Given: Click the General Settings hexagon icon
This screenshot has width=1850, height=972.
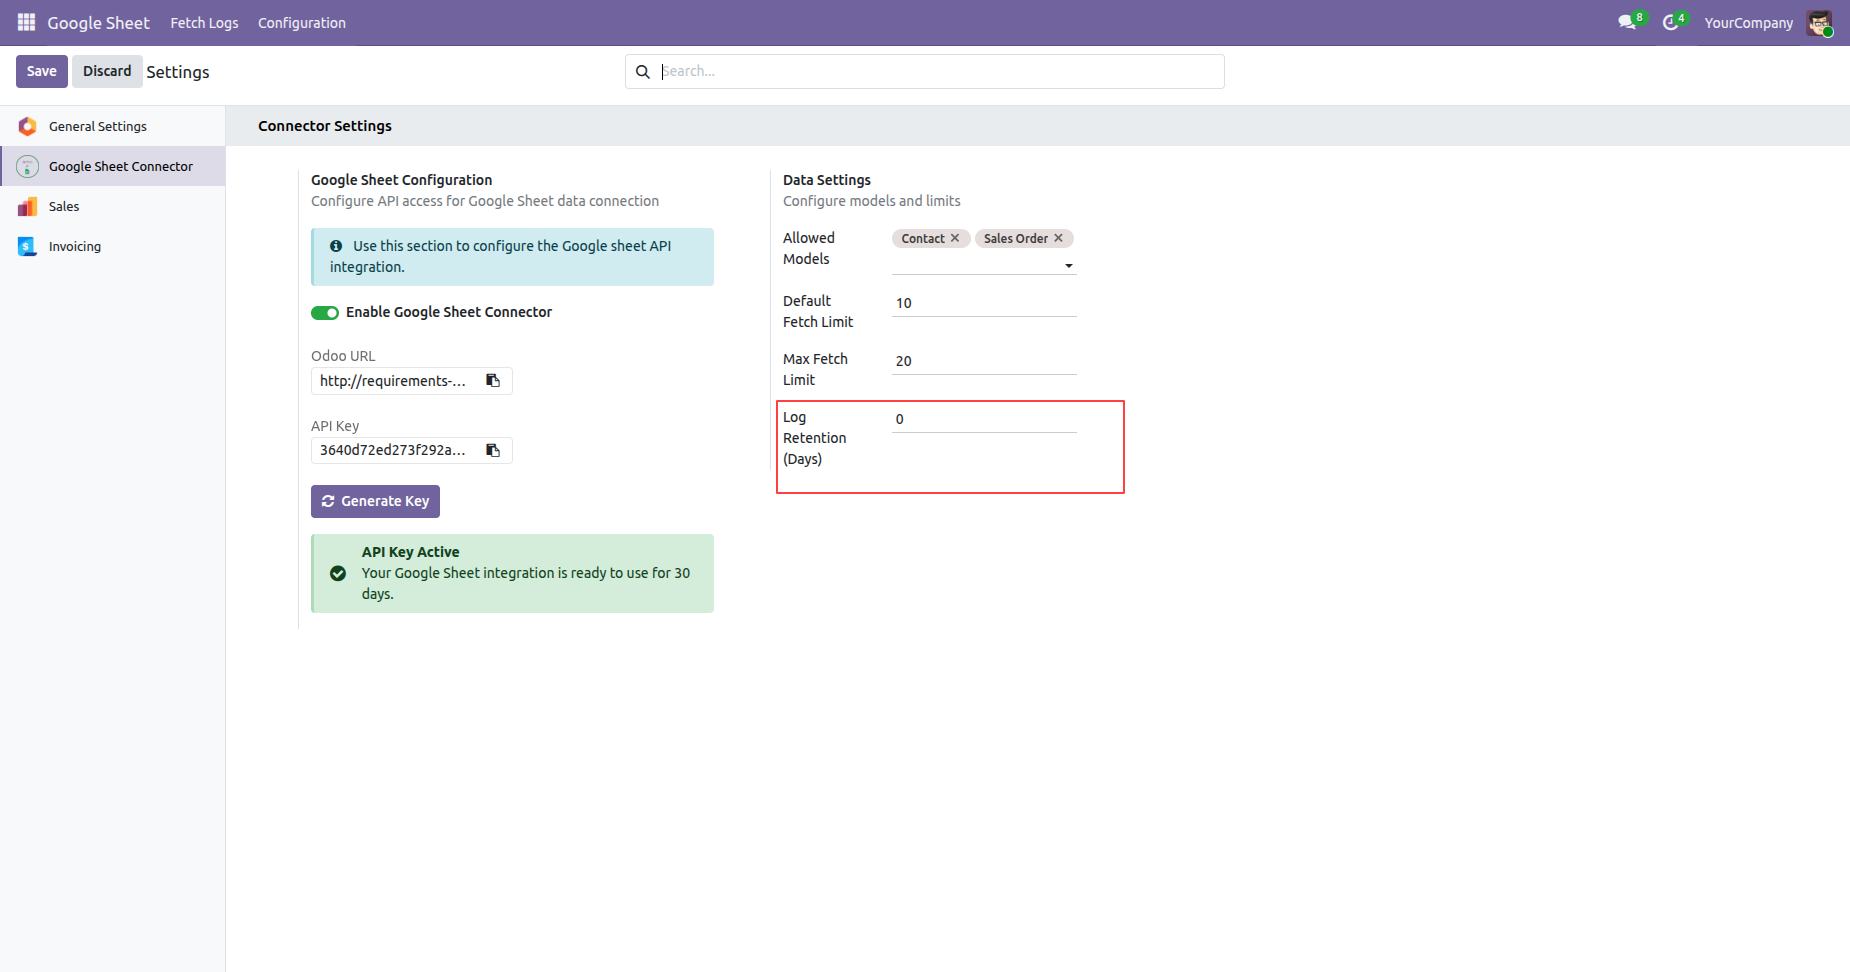Looking at the screenshot, I should pos(28,126).
